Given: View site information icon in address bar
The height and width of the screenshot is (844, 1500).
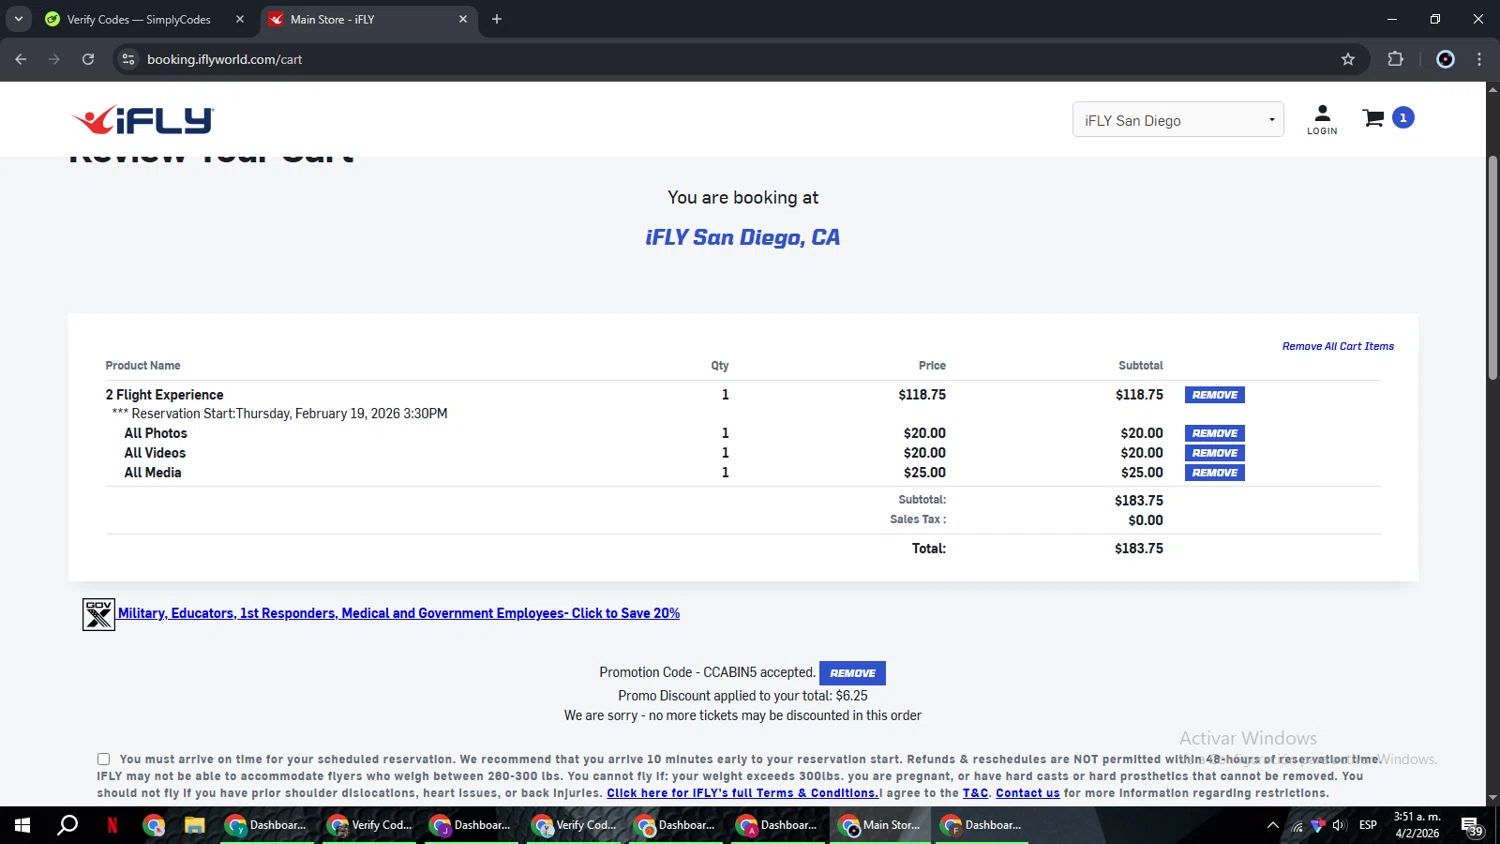Looking at the screenshot, I should [128, 59].
